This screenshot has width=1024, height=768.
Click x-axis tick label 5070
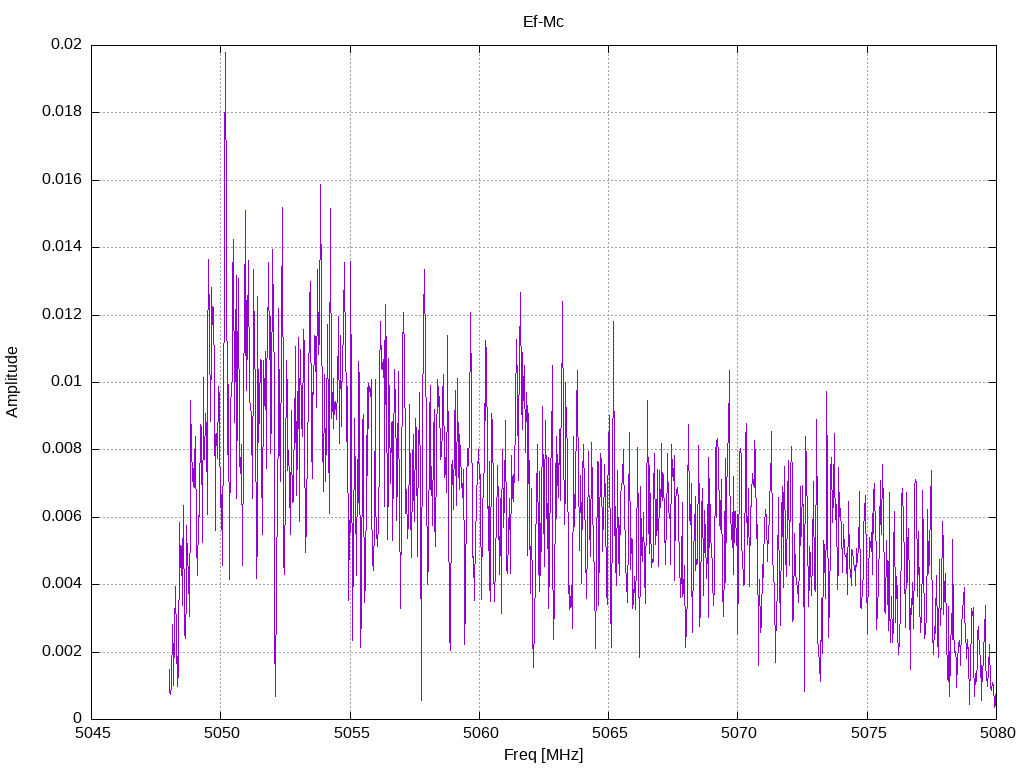click(x=739, y=733)
